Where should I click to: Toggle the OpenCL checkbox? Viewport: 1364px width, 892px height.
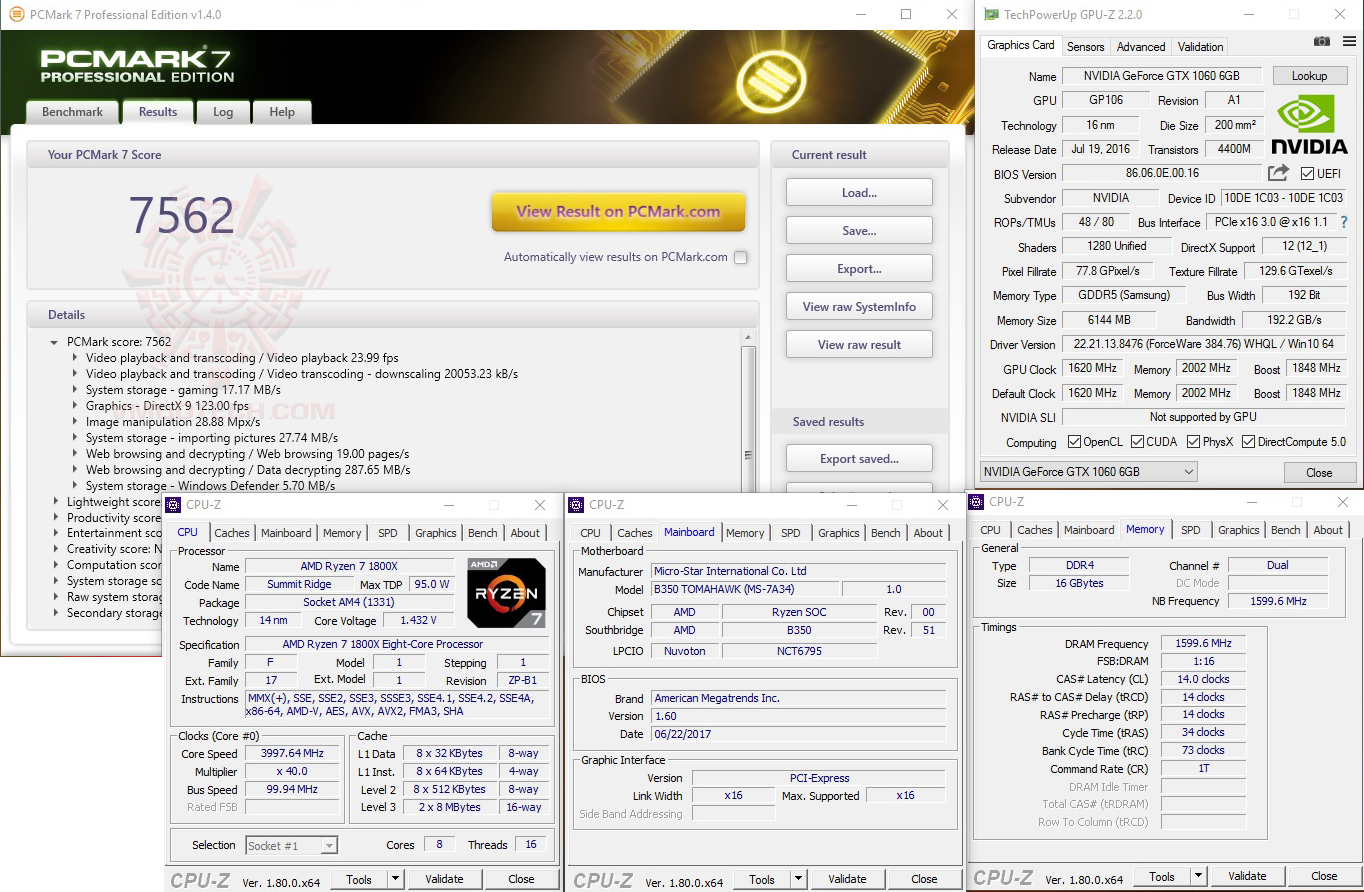[x=1074, y=442]
